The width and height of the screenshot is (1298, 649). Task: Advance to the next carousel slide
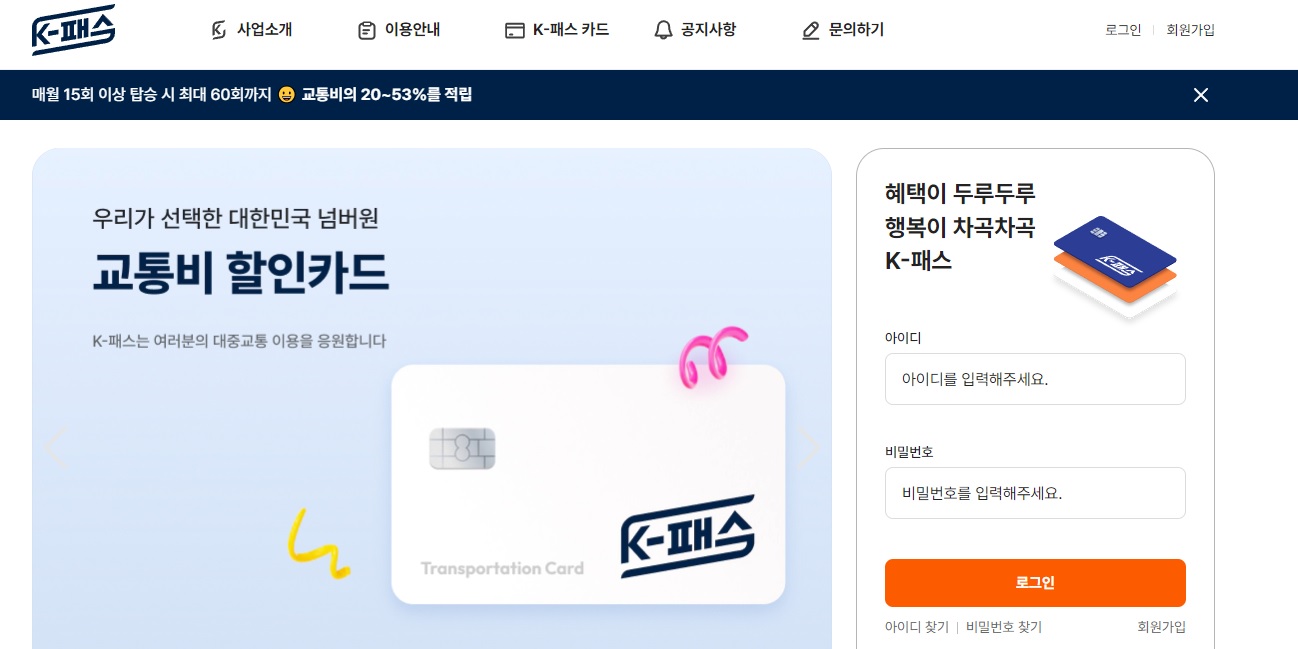(x=808, y=449)
